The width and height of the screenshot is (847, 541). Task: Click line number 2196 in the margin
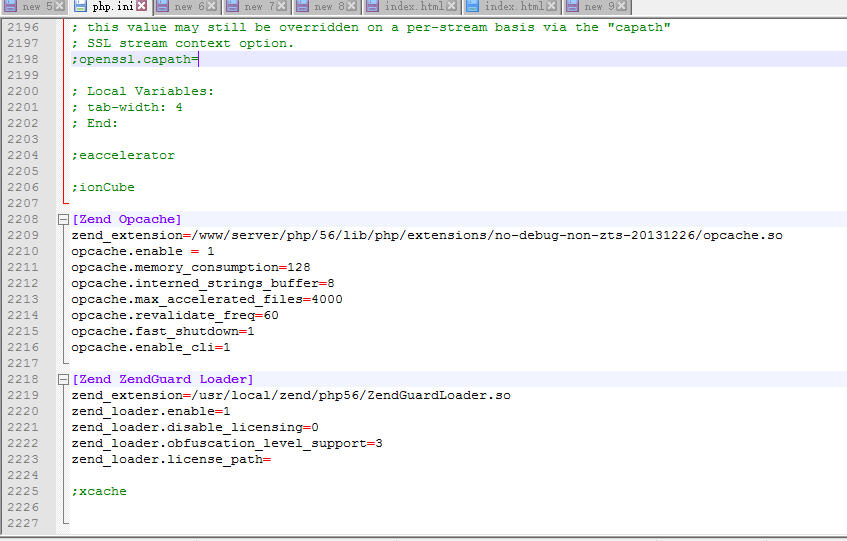pos(23,27)
